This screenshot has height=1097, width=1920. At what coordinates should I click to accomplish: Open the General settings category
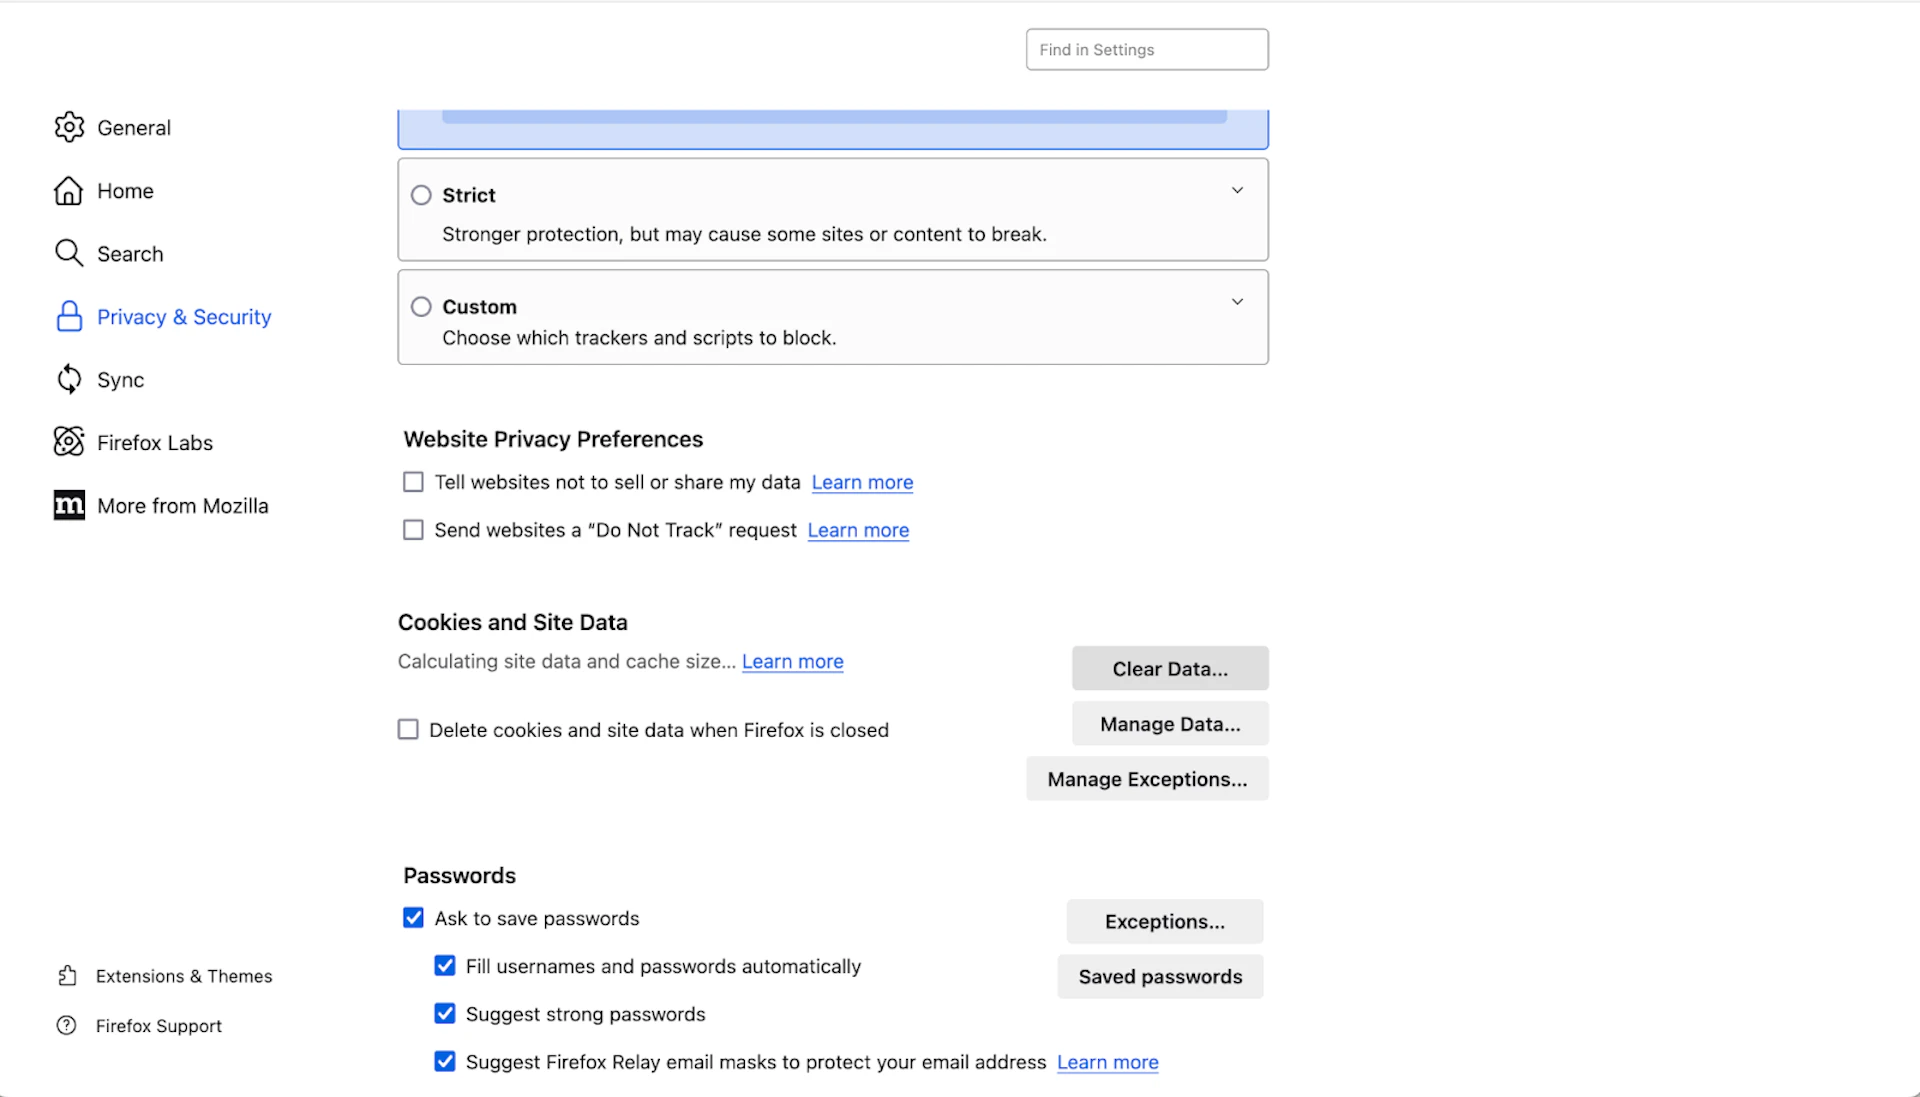point(134,128)
